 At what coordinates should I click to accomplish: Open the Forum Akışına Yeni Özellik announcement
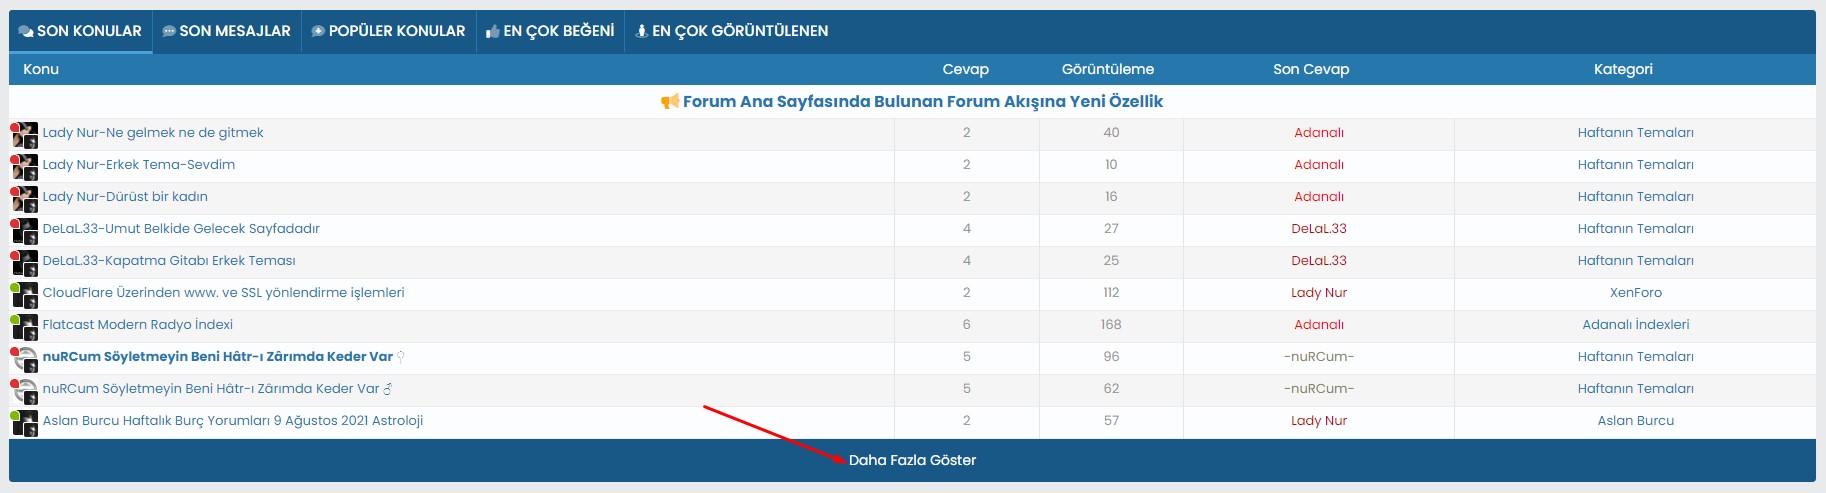tap(922, 102)
